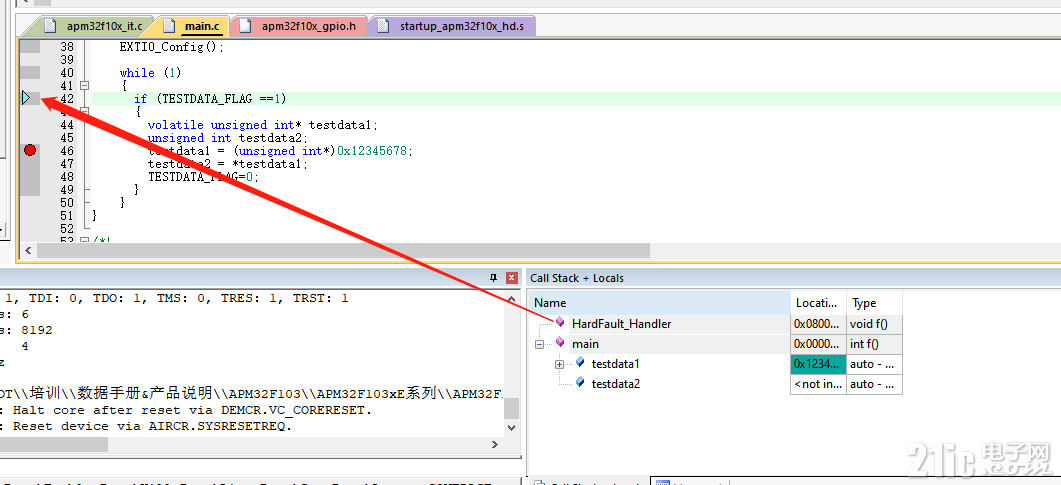Click the command window scroll down arrow
Image resolution: width=1061 pixels, height=485 pixels.
pos(512,427)
